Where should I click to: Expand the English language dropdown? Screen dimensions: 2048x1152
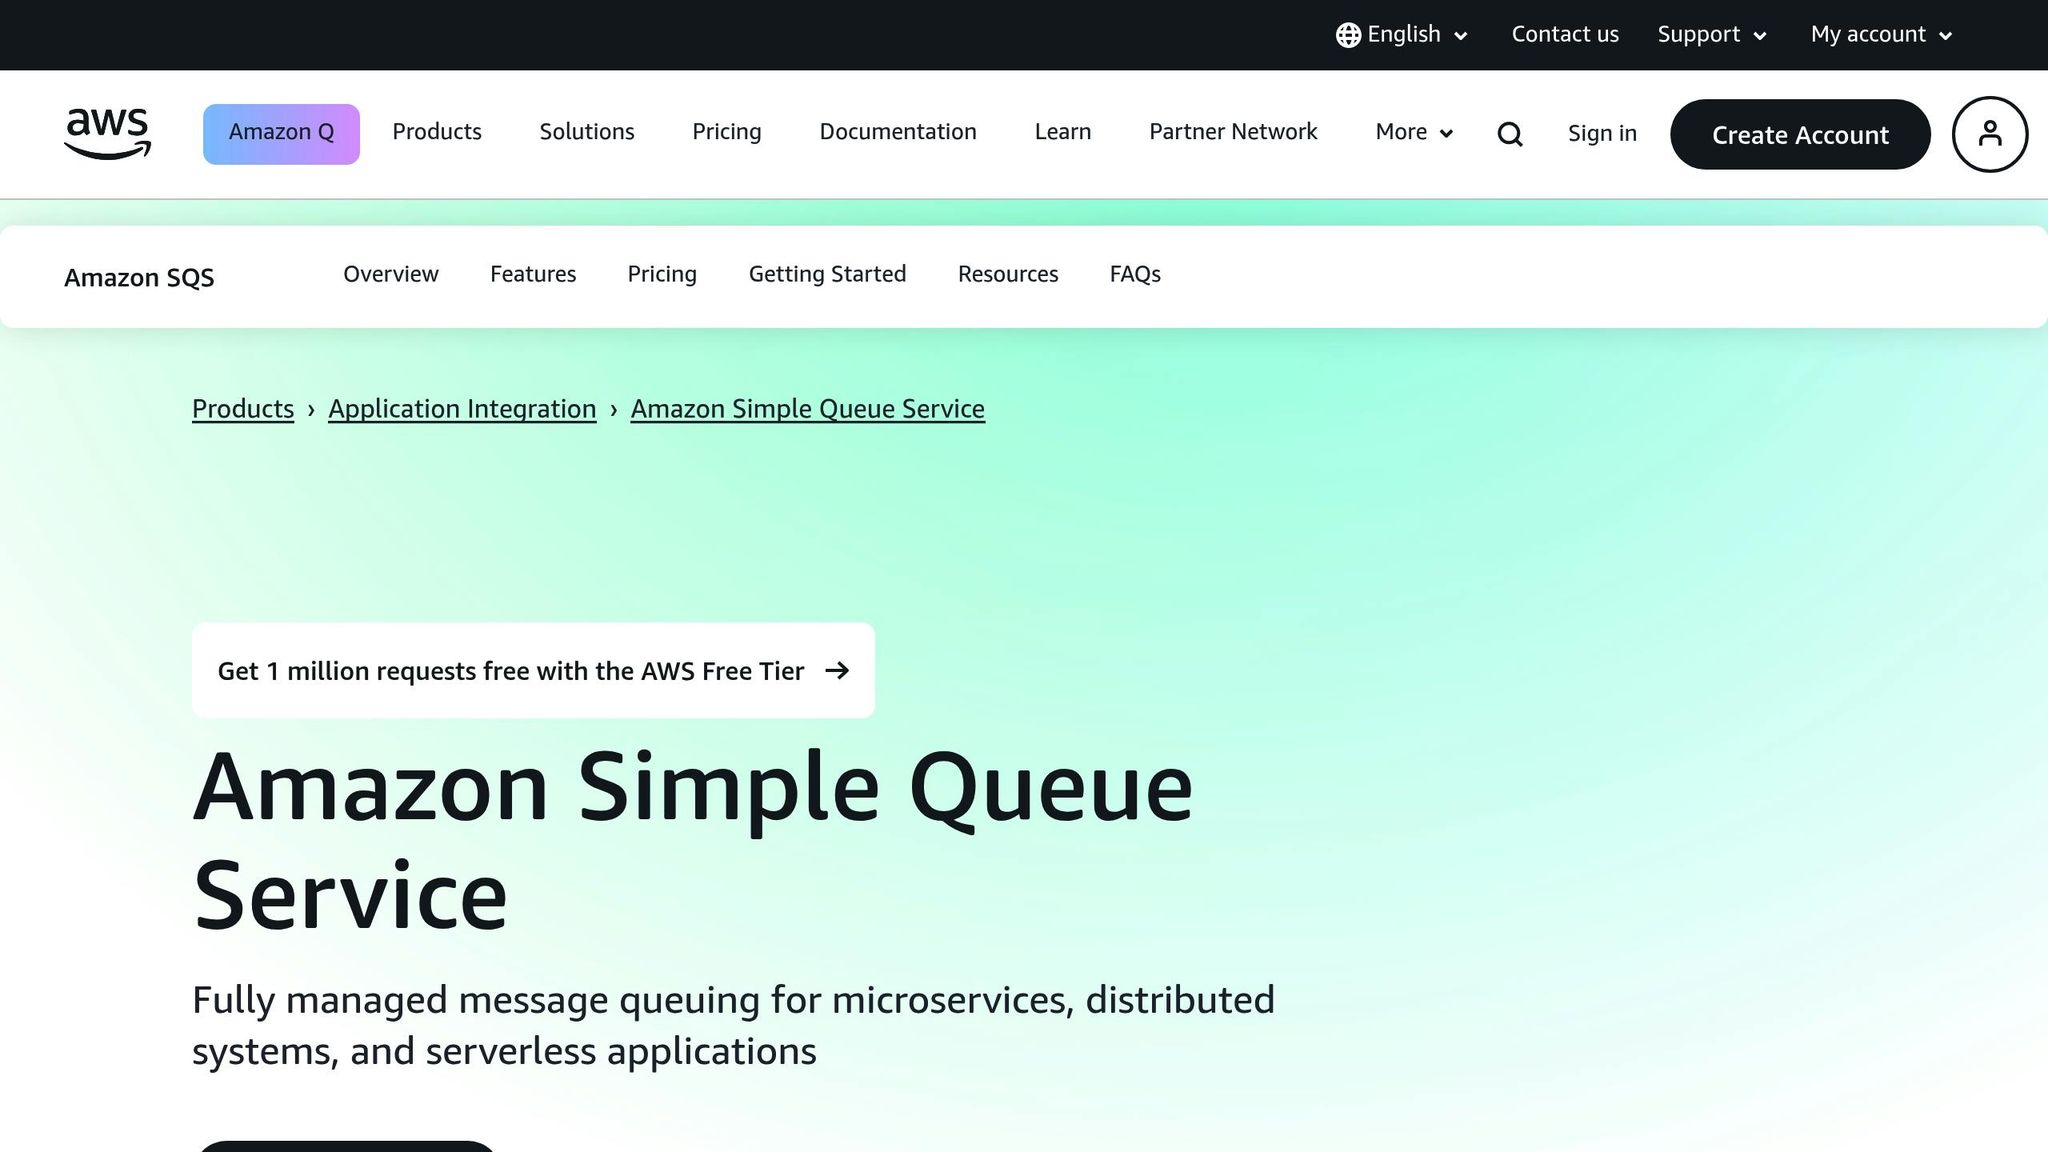(1402, 35)
